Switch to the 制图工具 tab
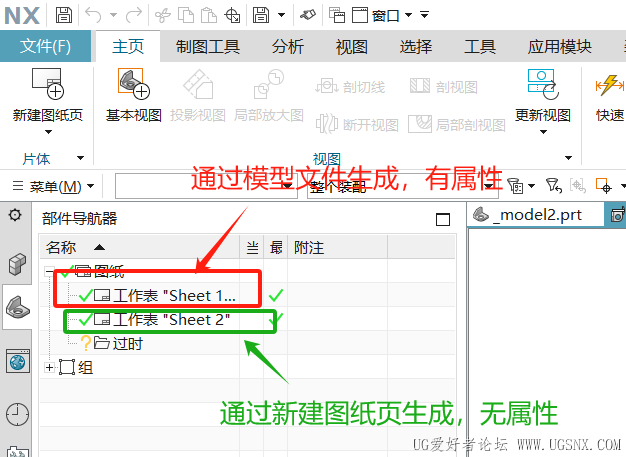Screen dimensions: 626x457 click(x=208, y=47)
